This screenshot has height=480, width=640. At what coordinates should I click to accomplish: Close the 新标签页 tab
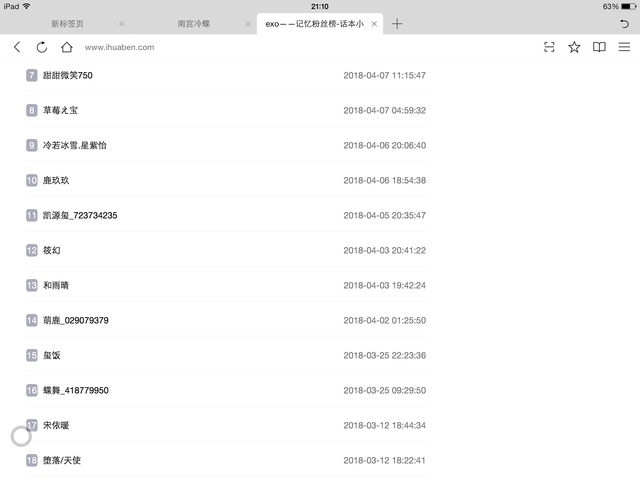(122, 24)
